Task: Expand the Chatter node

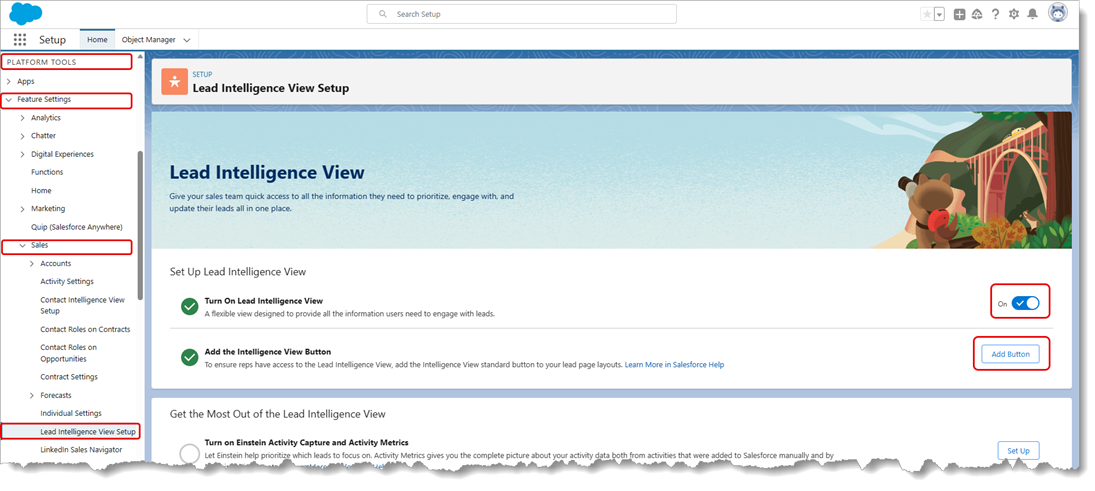Action: point(22,136)
